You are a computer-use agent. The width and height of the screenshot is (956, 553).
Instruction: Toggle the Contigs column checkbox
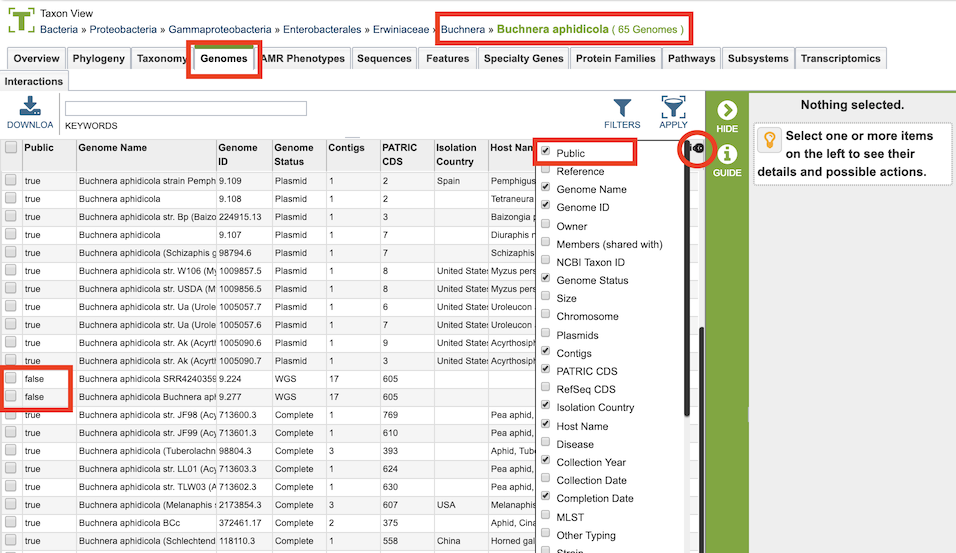[546, 351]
